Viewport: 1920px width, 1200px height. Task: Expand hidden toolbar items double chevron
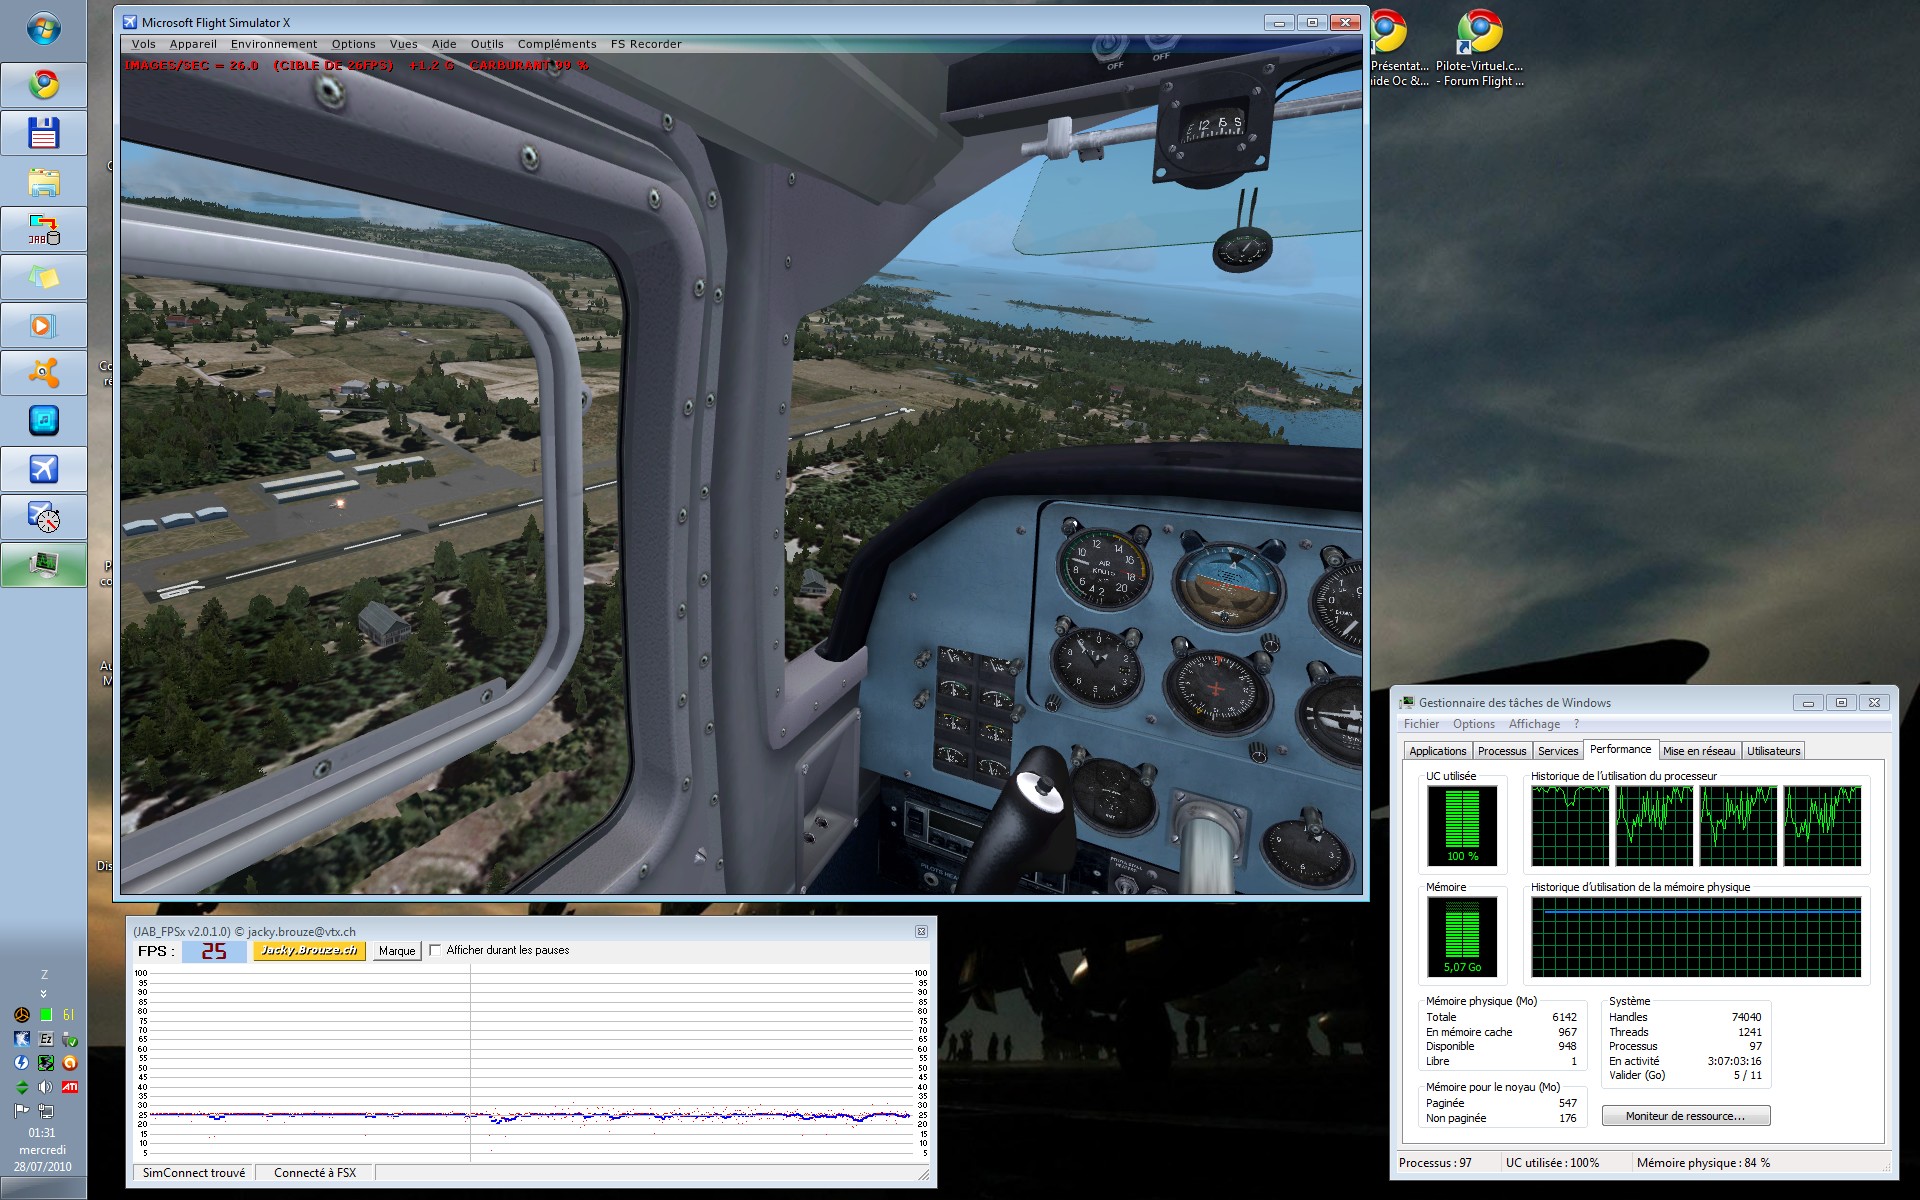tap(43, 993)
